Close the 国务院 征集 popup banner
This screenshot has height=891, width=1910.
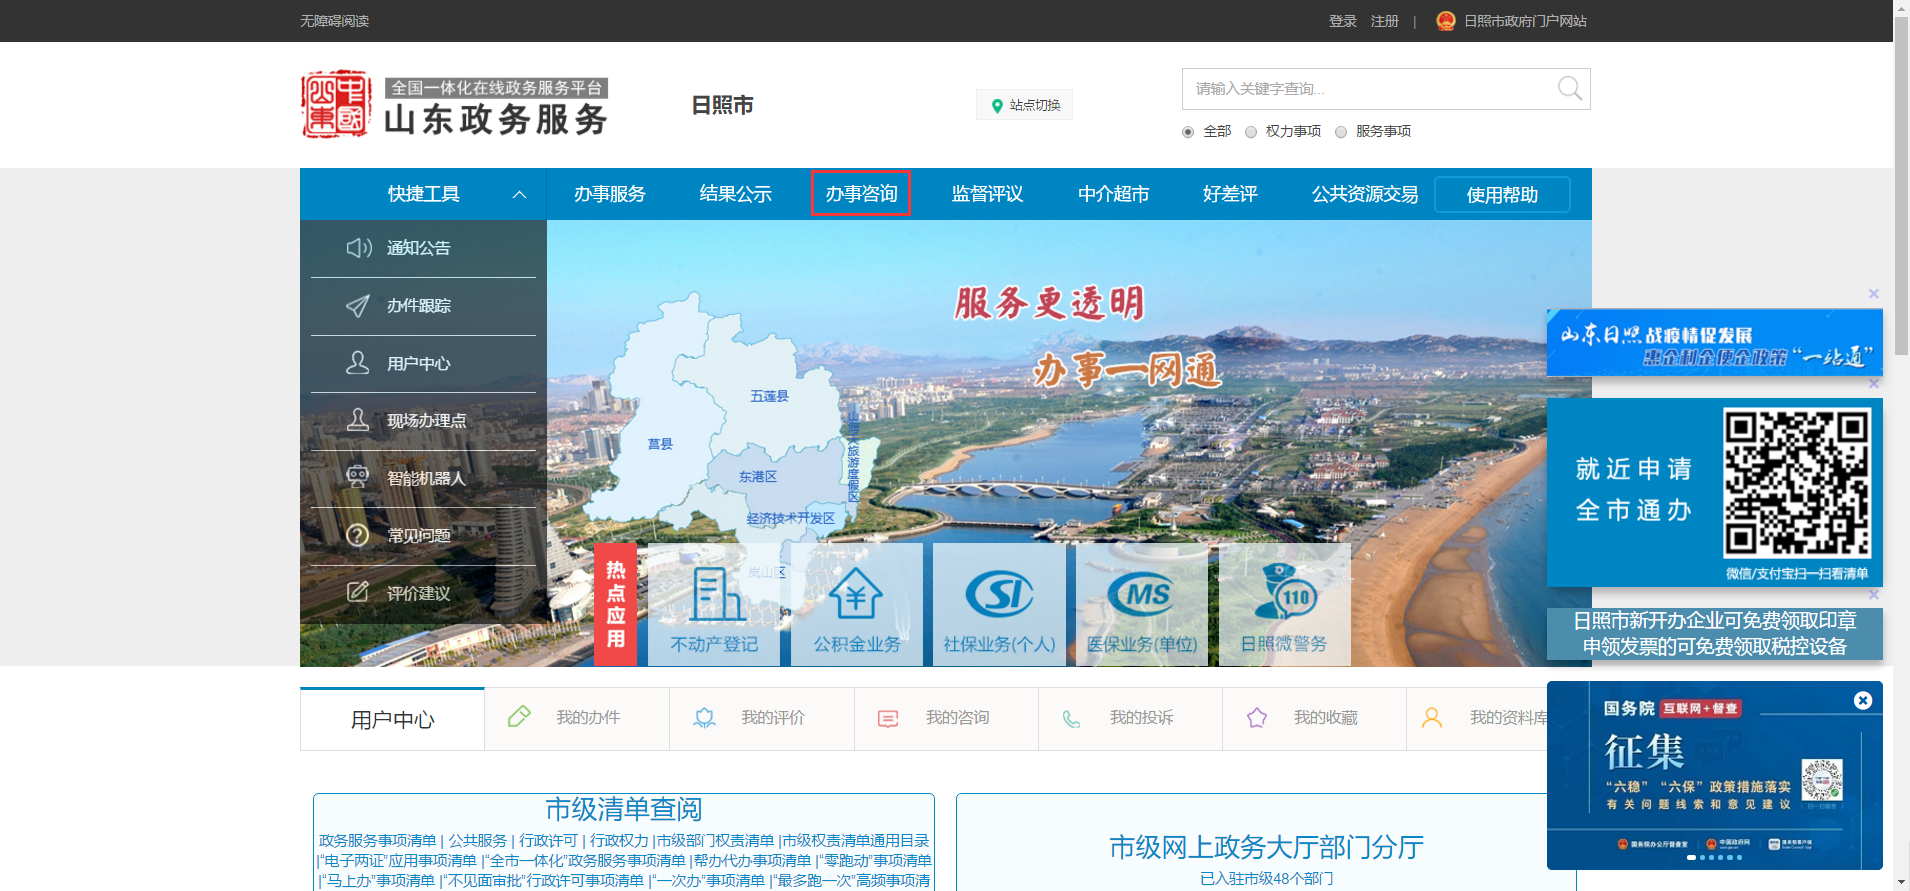pos(1862,701)
